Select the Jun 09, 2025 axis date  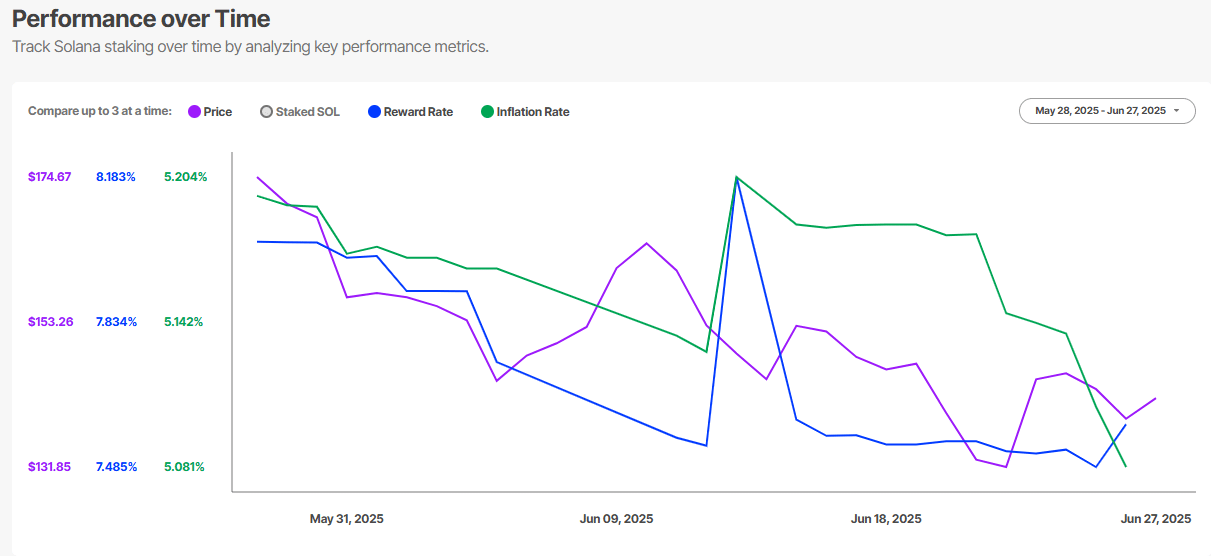pyautogui.click(x=616, y=519)
